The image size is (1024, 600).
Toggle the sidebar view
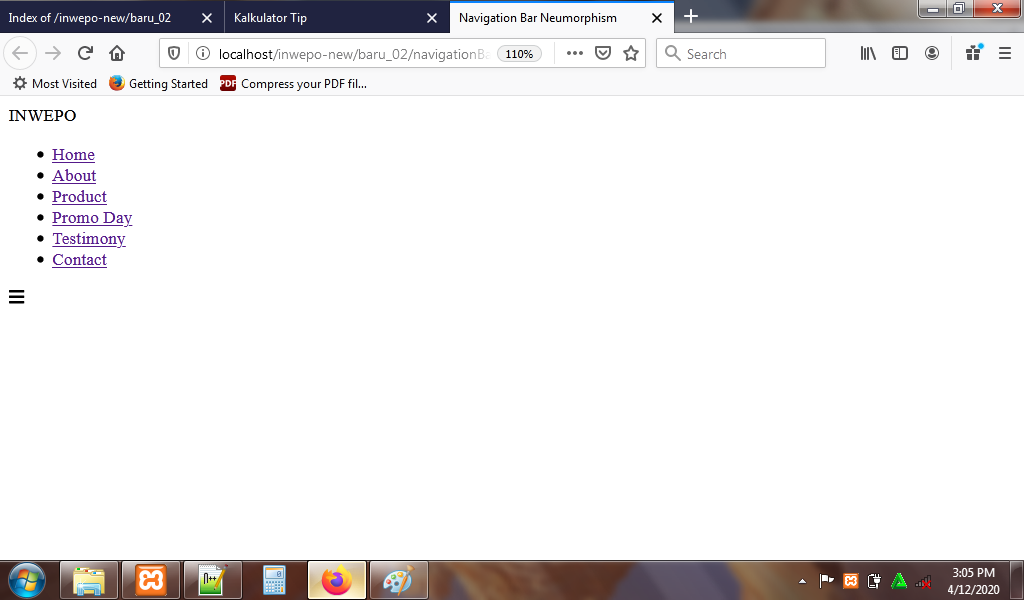click(900, 54)
